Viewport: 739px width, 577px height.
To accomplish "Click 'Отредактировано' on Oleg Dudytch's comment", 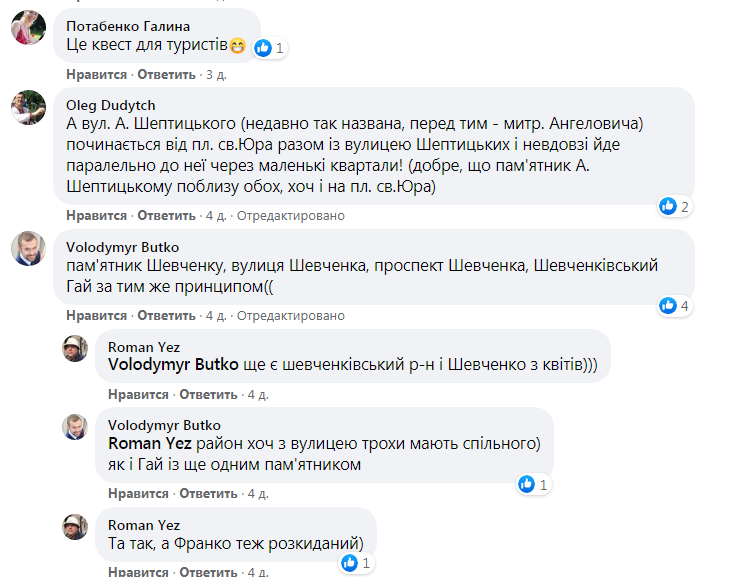I will (290, 216).
